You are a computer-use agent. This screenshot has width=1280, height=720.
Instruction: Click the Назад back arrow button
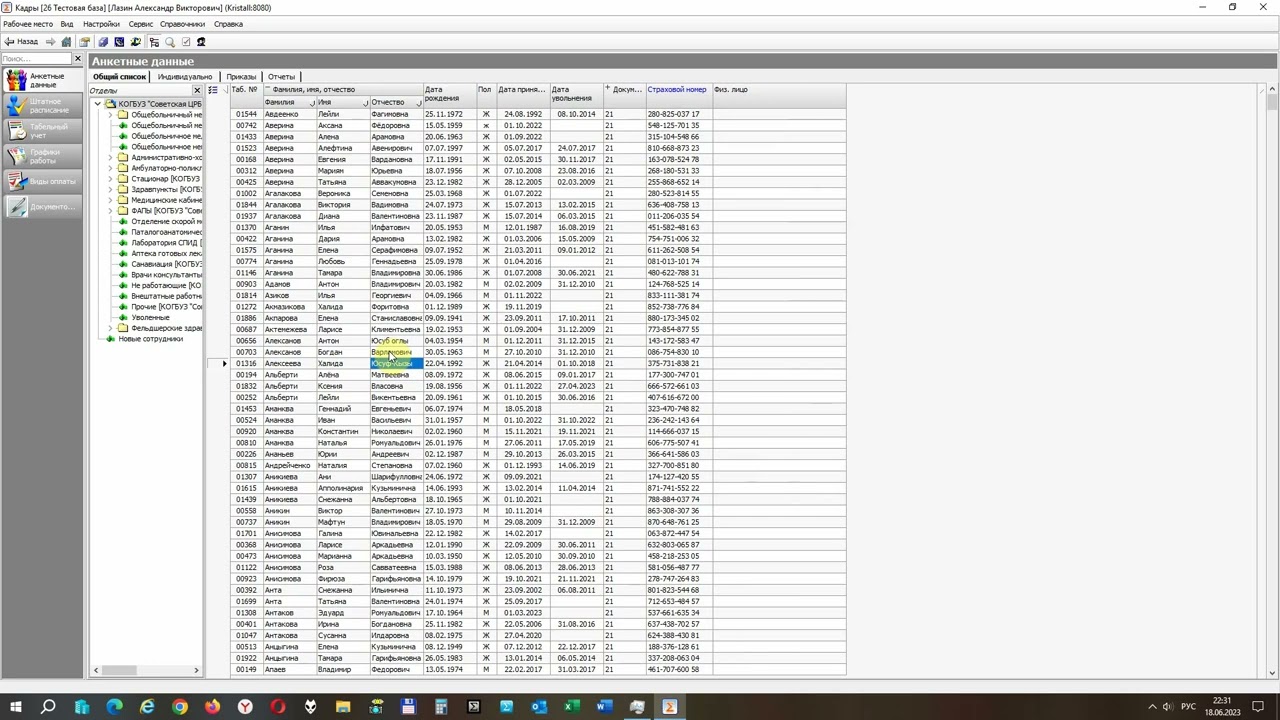click(21, 42)
